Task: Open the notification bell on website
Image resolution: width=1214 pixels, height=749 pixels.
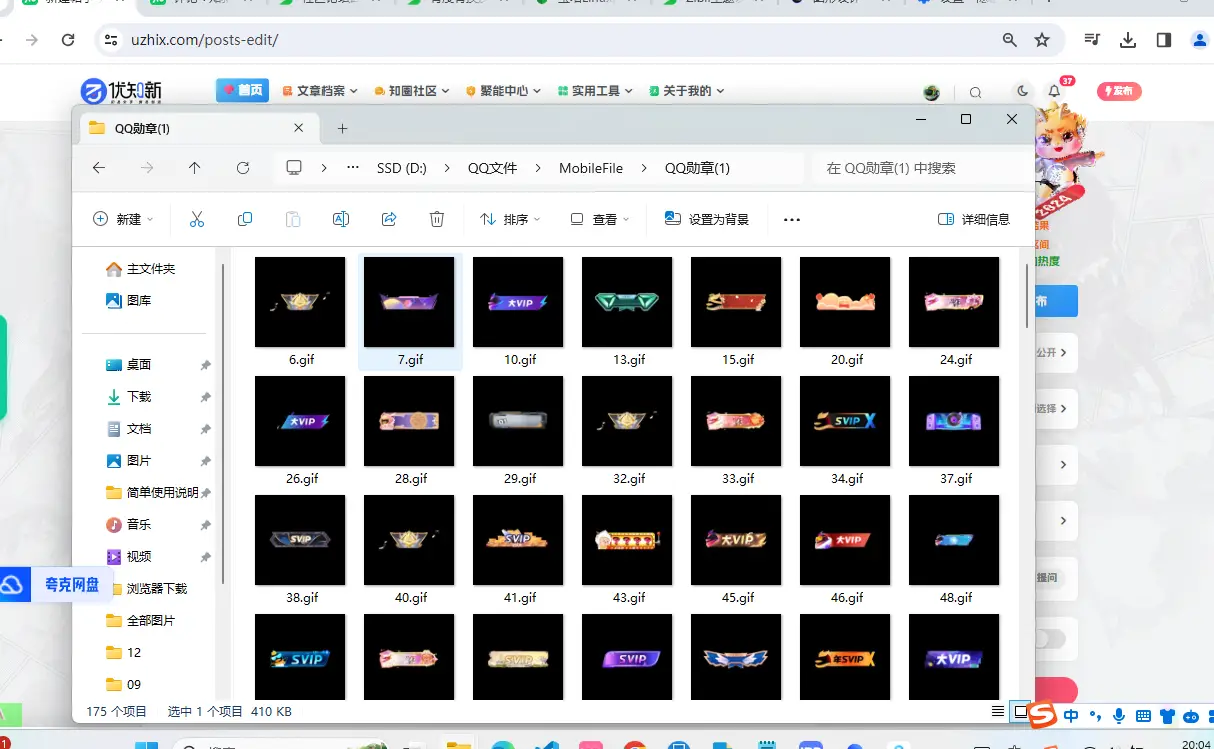Action: (1054, 91)
